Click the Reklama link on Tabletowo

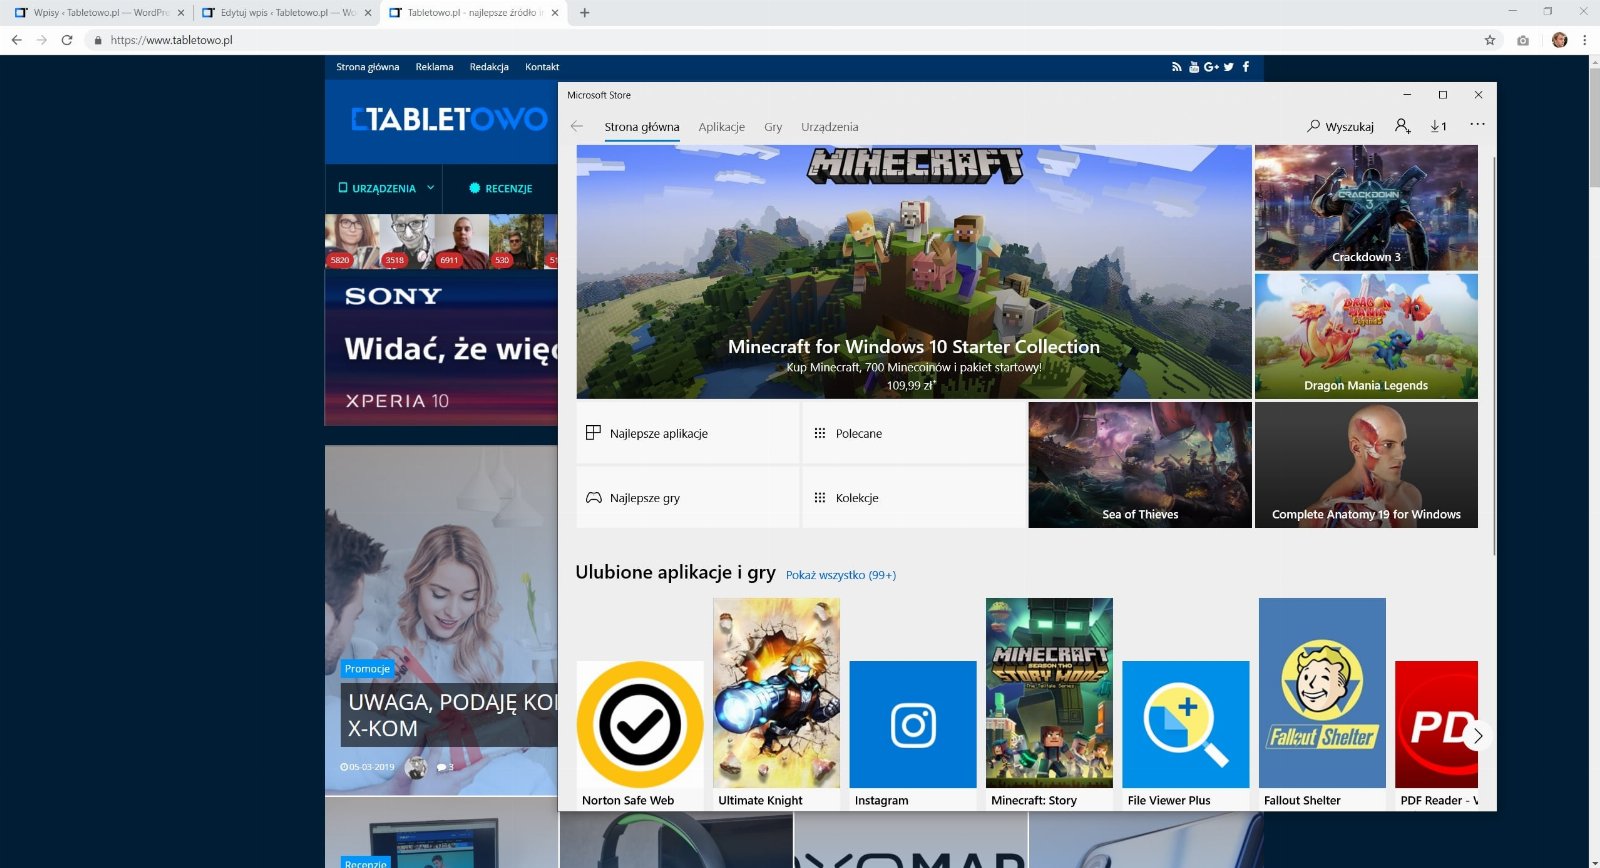[434, 67]
